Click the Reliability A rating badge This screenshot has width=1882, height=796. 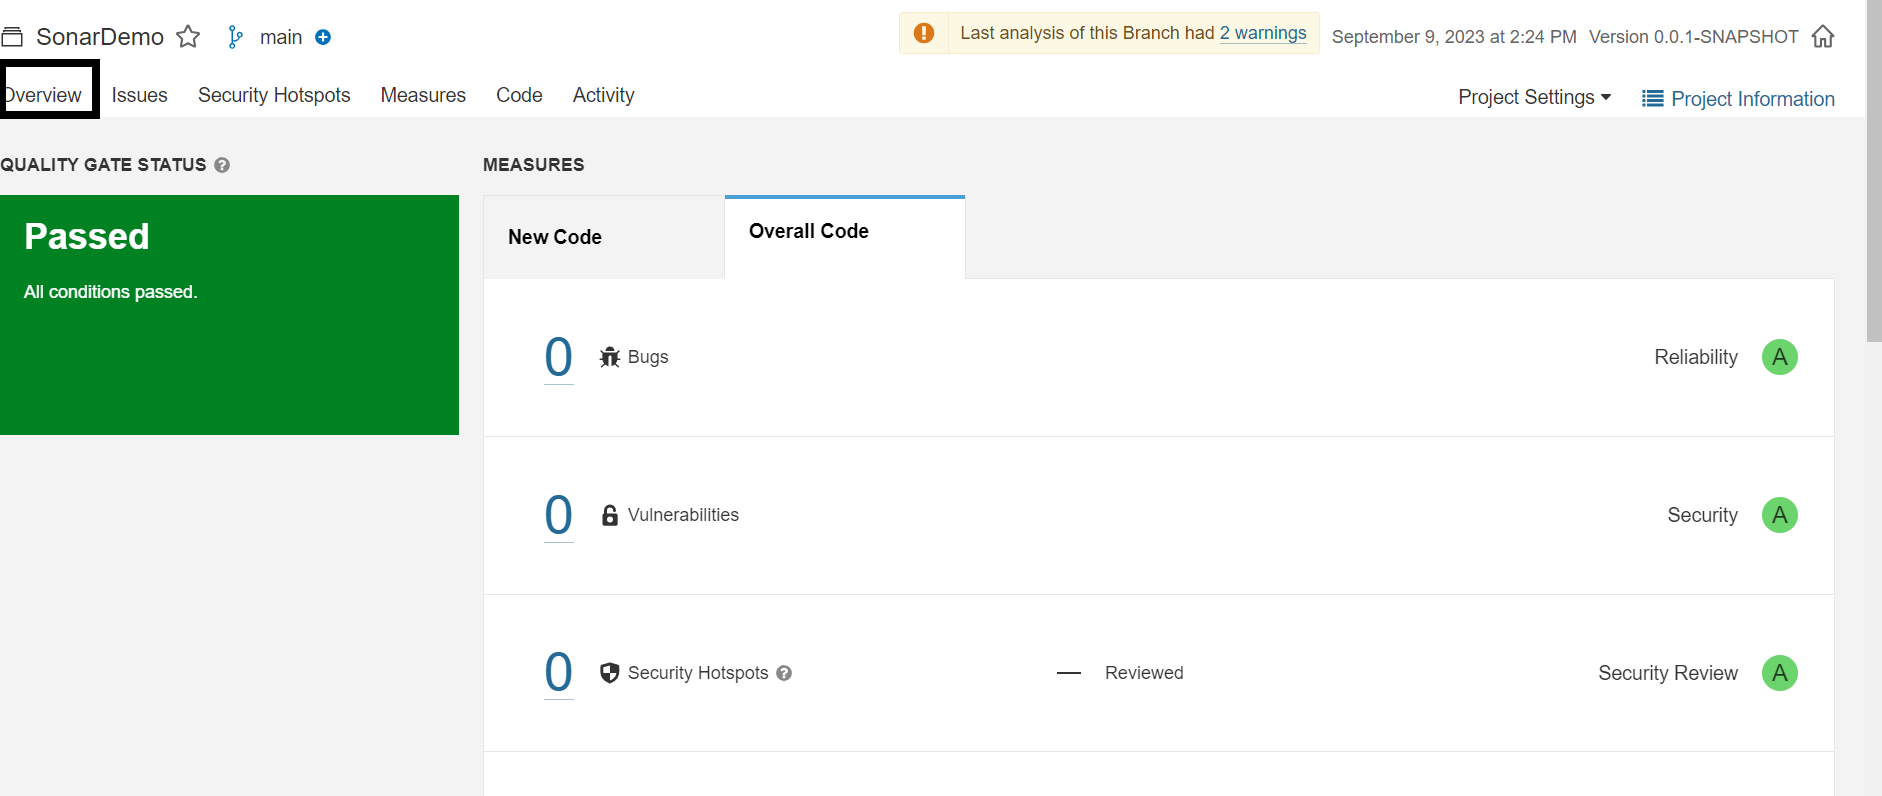pos(1780,357)
